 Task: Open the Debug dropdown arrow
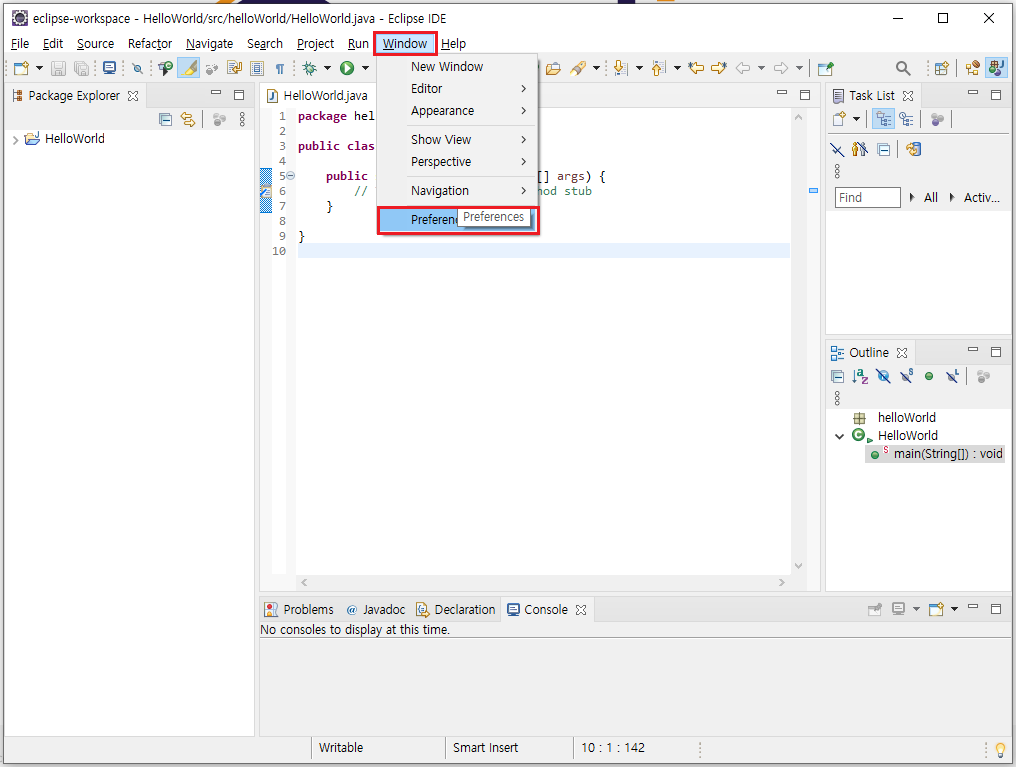(x=327, y=68)
